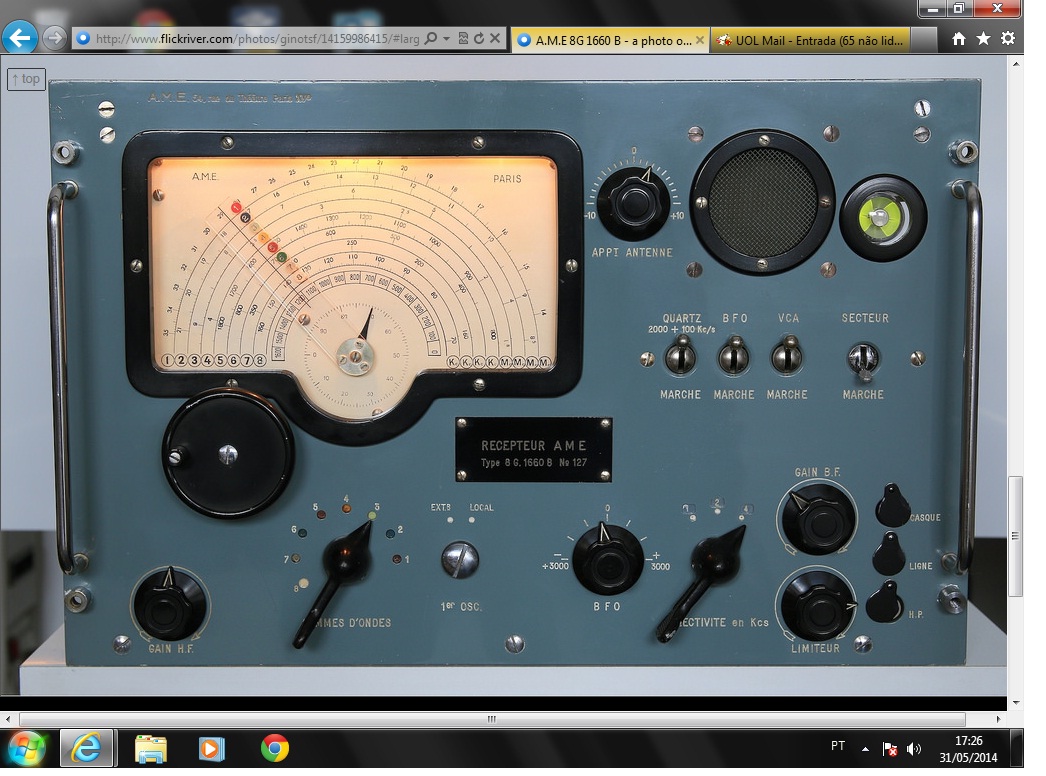The image size is (1046, 776).
Task: Click the browser Forward arrow button
Action: pyautogui.click(x=55, y=38)
